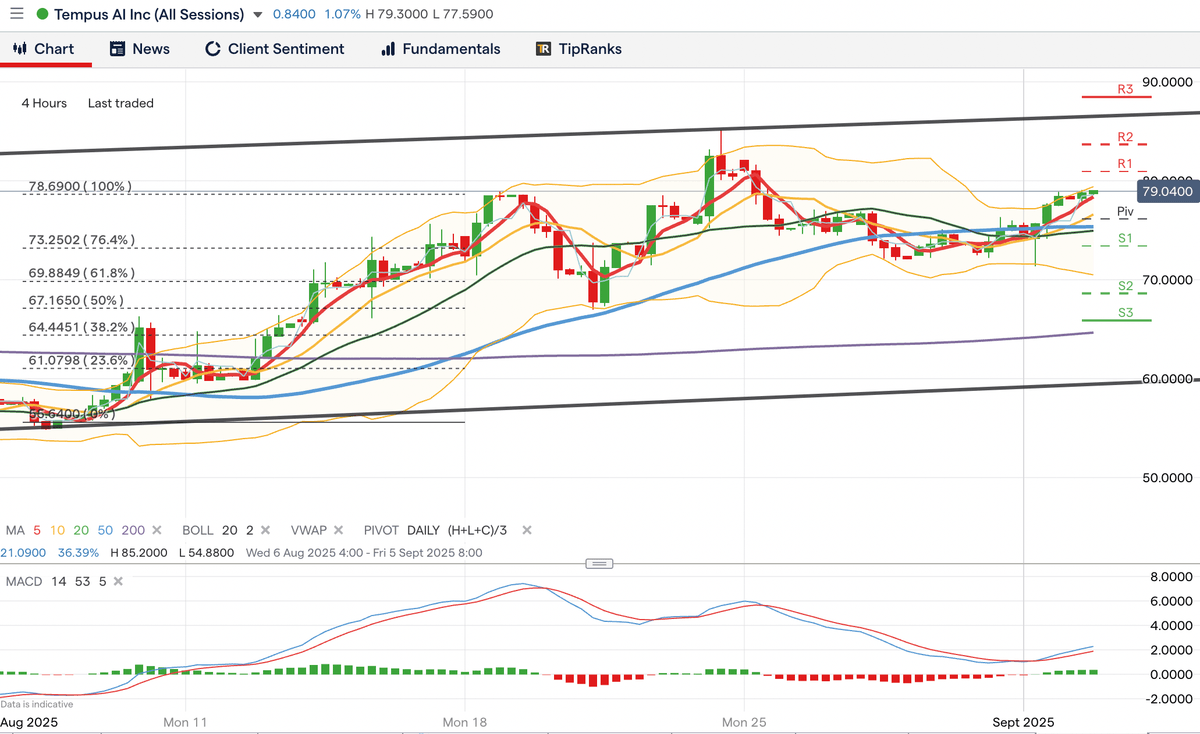The height and width of the screenshot is (734, 1200).
Task: Select the MACD parameter 14
Action: point(59,581)
